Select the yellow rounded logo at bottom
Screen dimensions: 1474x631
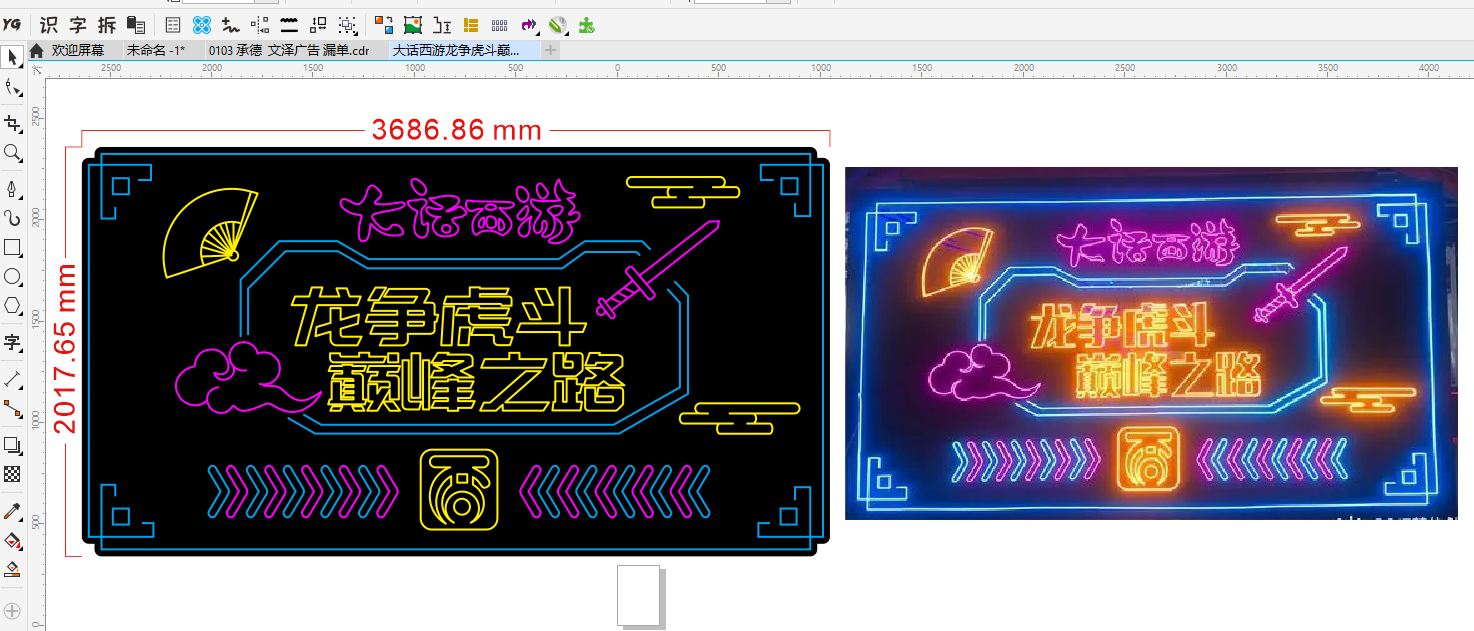tap(458, 489)
